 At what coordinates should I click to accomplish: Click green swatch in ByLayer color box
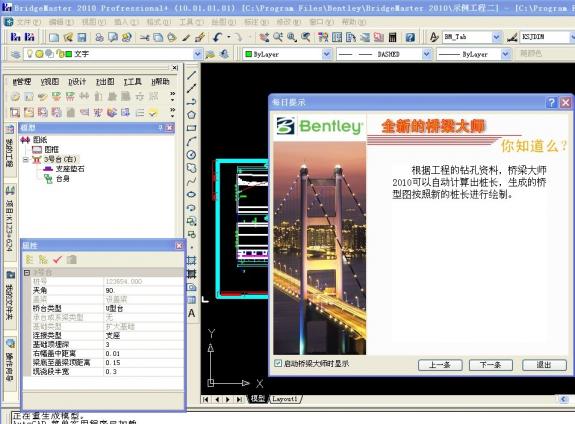(x=248, y=54)
